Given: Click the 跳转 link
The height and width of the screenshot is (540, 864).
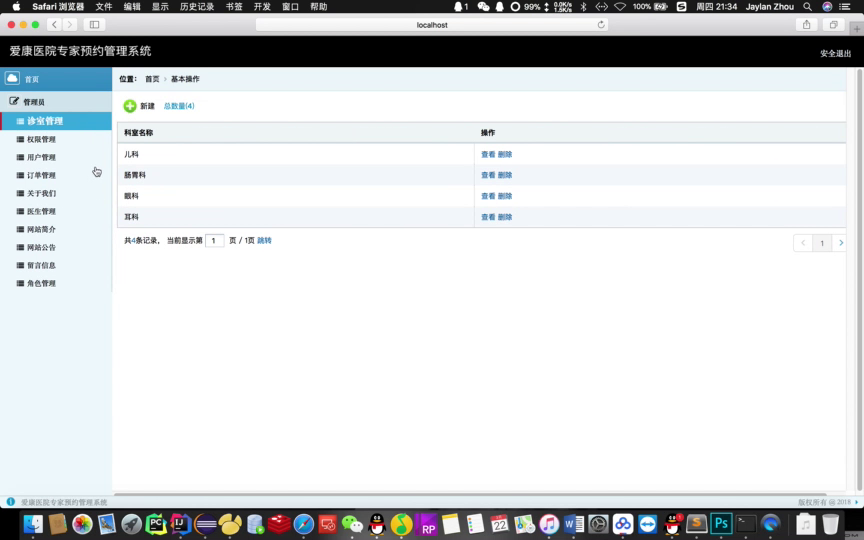Looking at the screenshot, I should [x=264, y=240].
